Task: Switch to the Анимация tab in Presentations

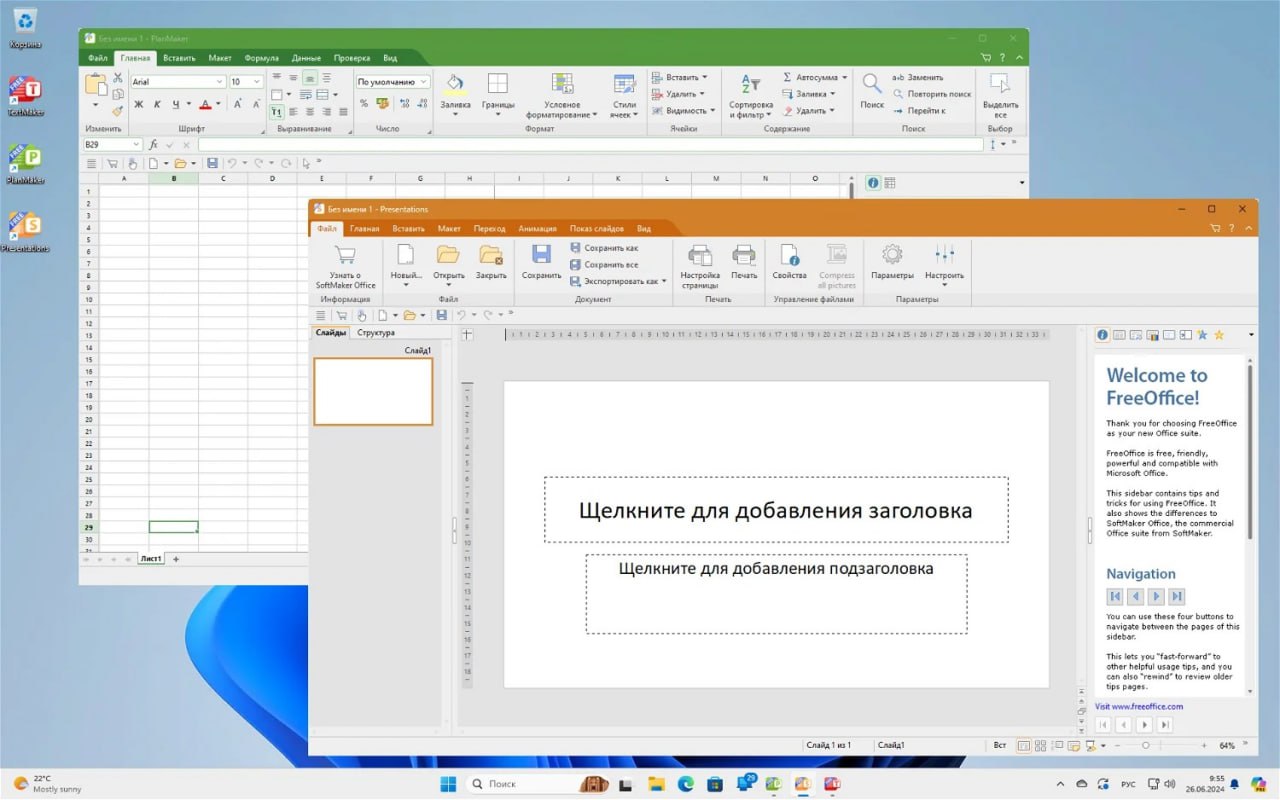Action: [537, 229]
